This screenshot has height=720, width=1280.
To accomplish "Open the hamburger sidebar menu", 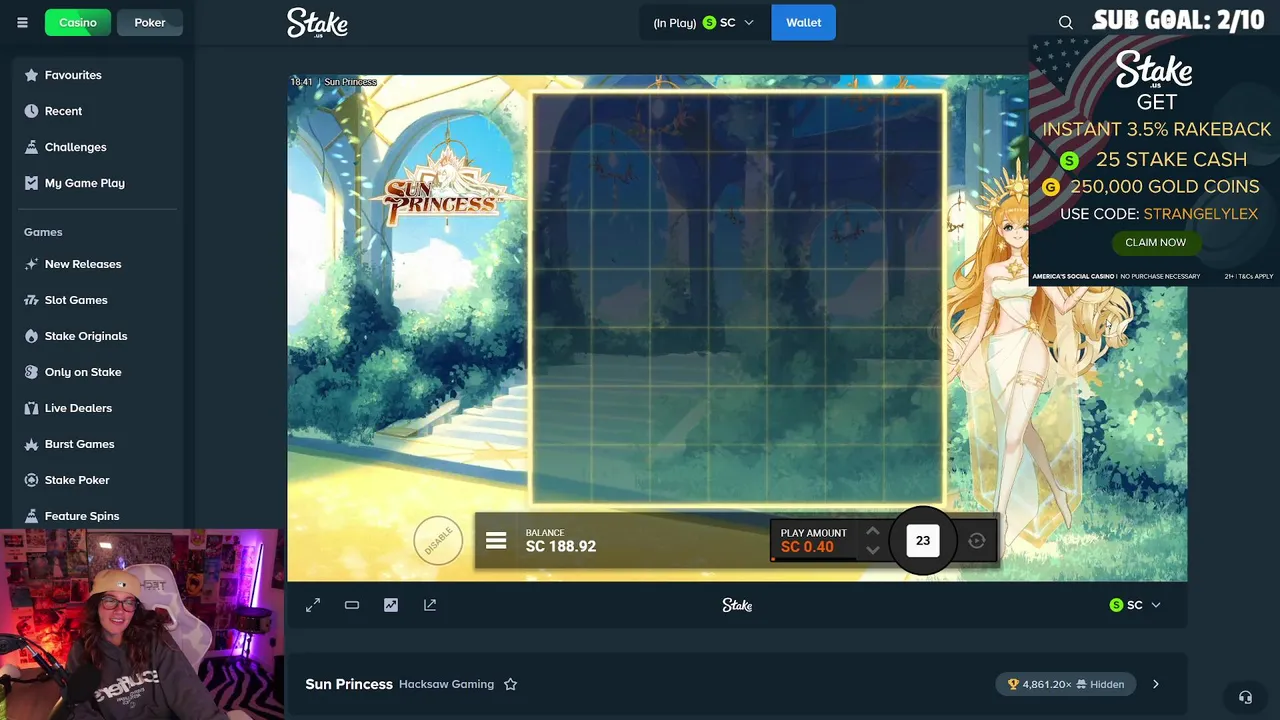I will (22, 22).
